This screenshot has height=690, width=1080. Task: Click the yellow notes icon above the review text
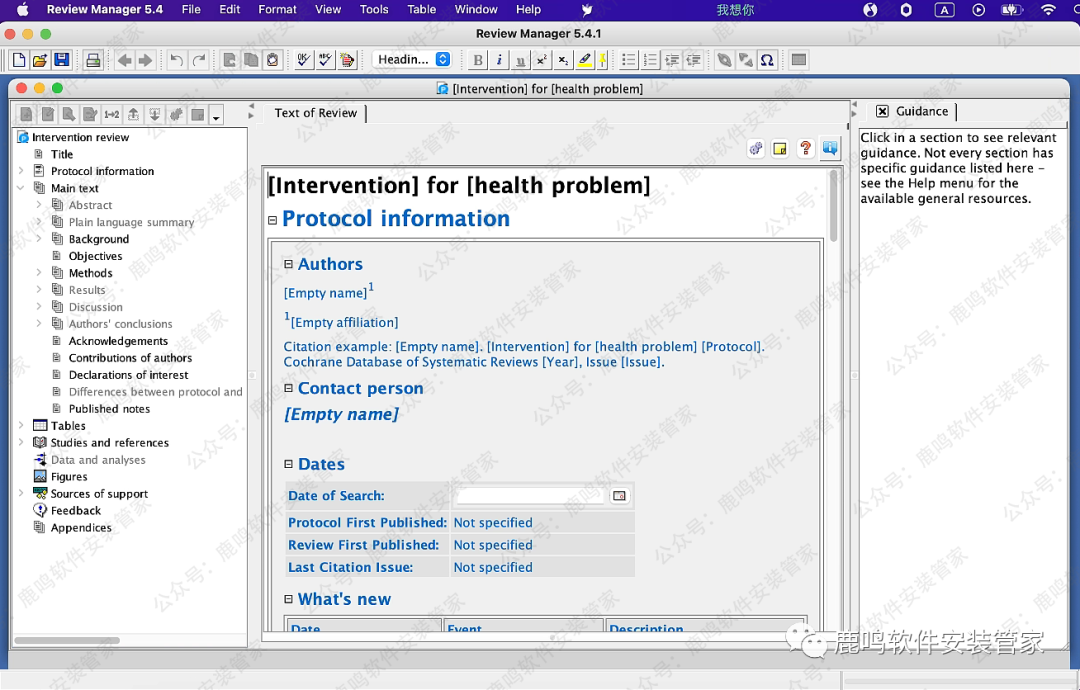(x=780, y=149)
